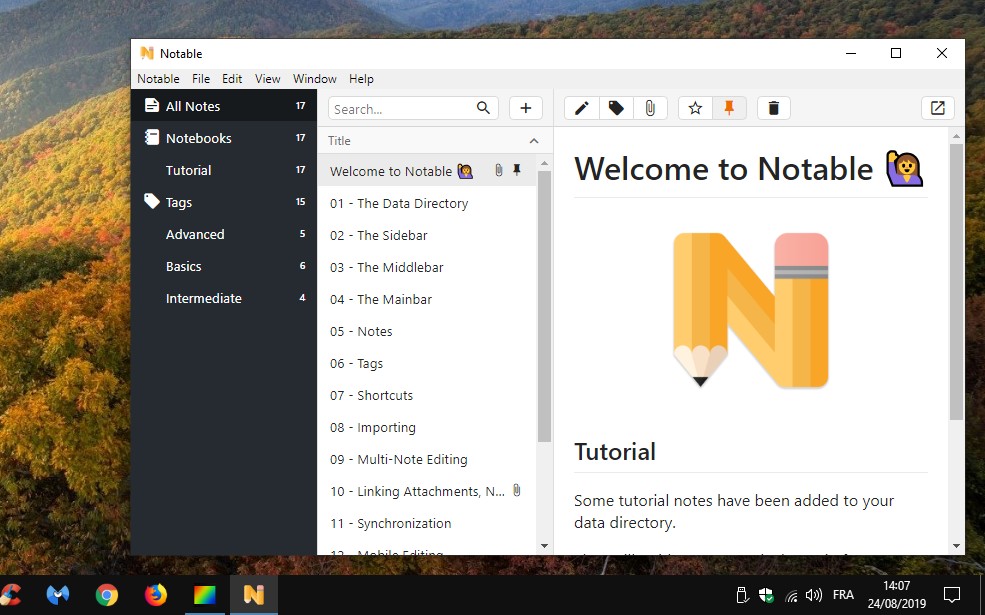The height and width of the screenshot is (615, 985).
Task: Click the pencil Edit note icon
Action: coord(582,108)
